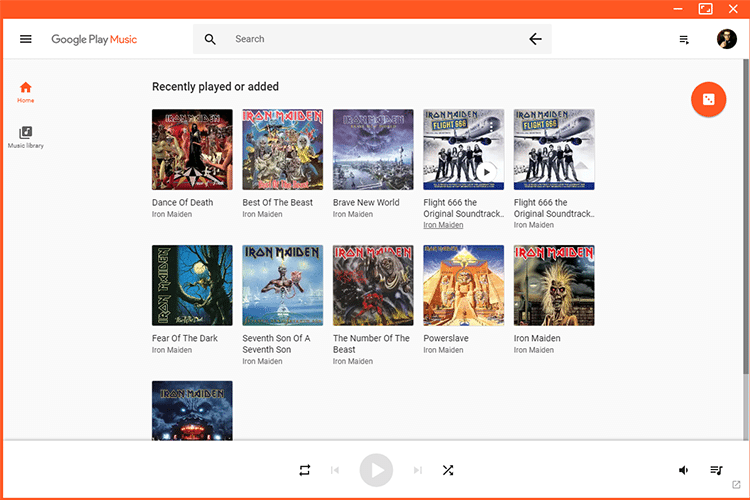Viewport: 750px width, 500px height.
Task: Minimize the window from title bar
Action: [x=678, y=9]
